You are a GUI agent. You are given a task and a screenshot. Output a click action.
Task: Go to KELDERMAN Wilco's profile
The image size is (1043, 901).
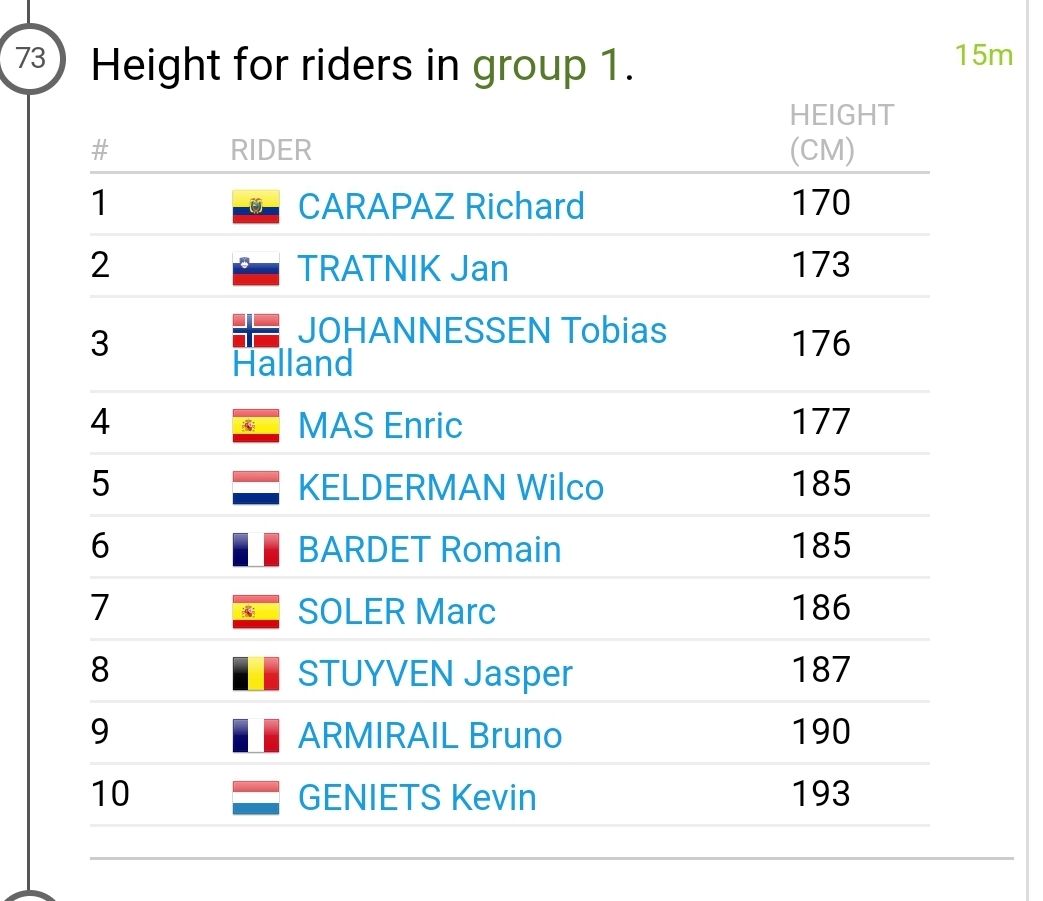(x=451, y=488)
